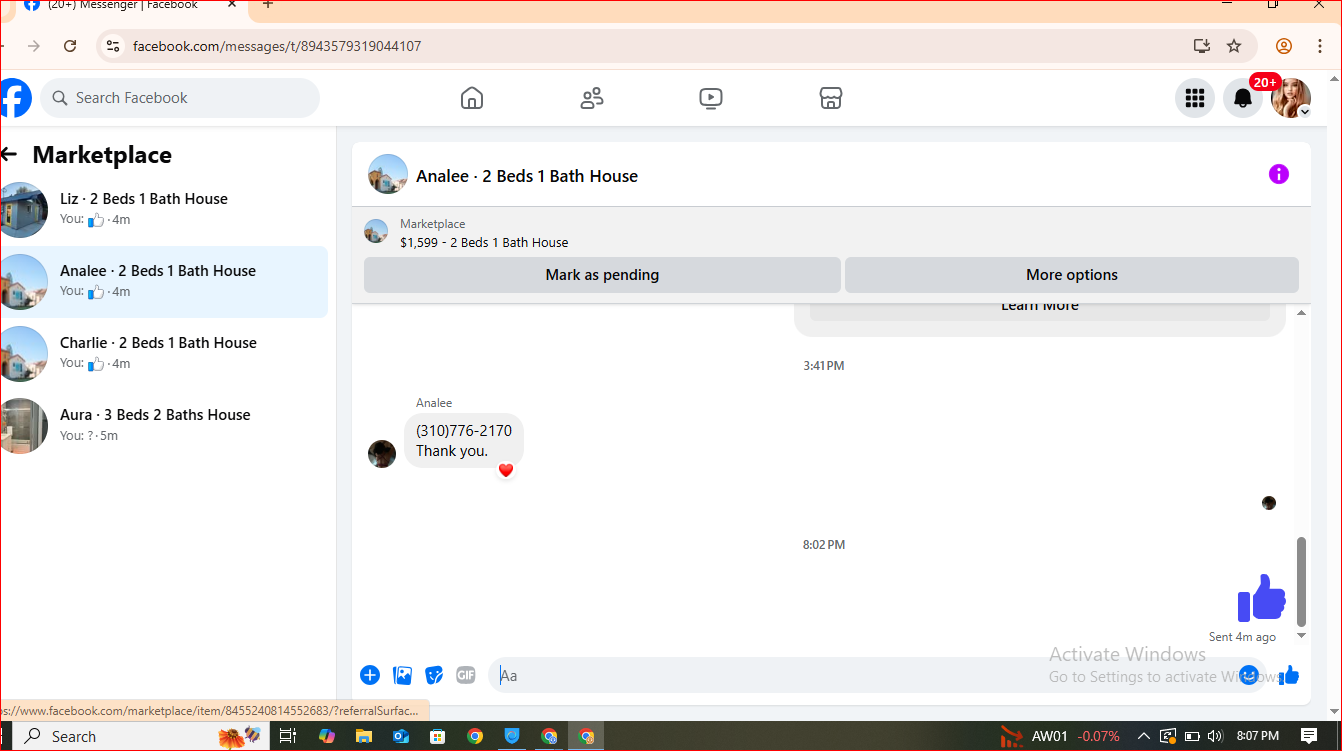1342x751 pixels.
Task: Click Analee's avatar beside her message
Action: [x=382, y=454]
